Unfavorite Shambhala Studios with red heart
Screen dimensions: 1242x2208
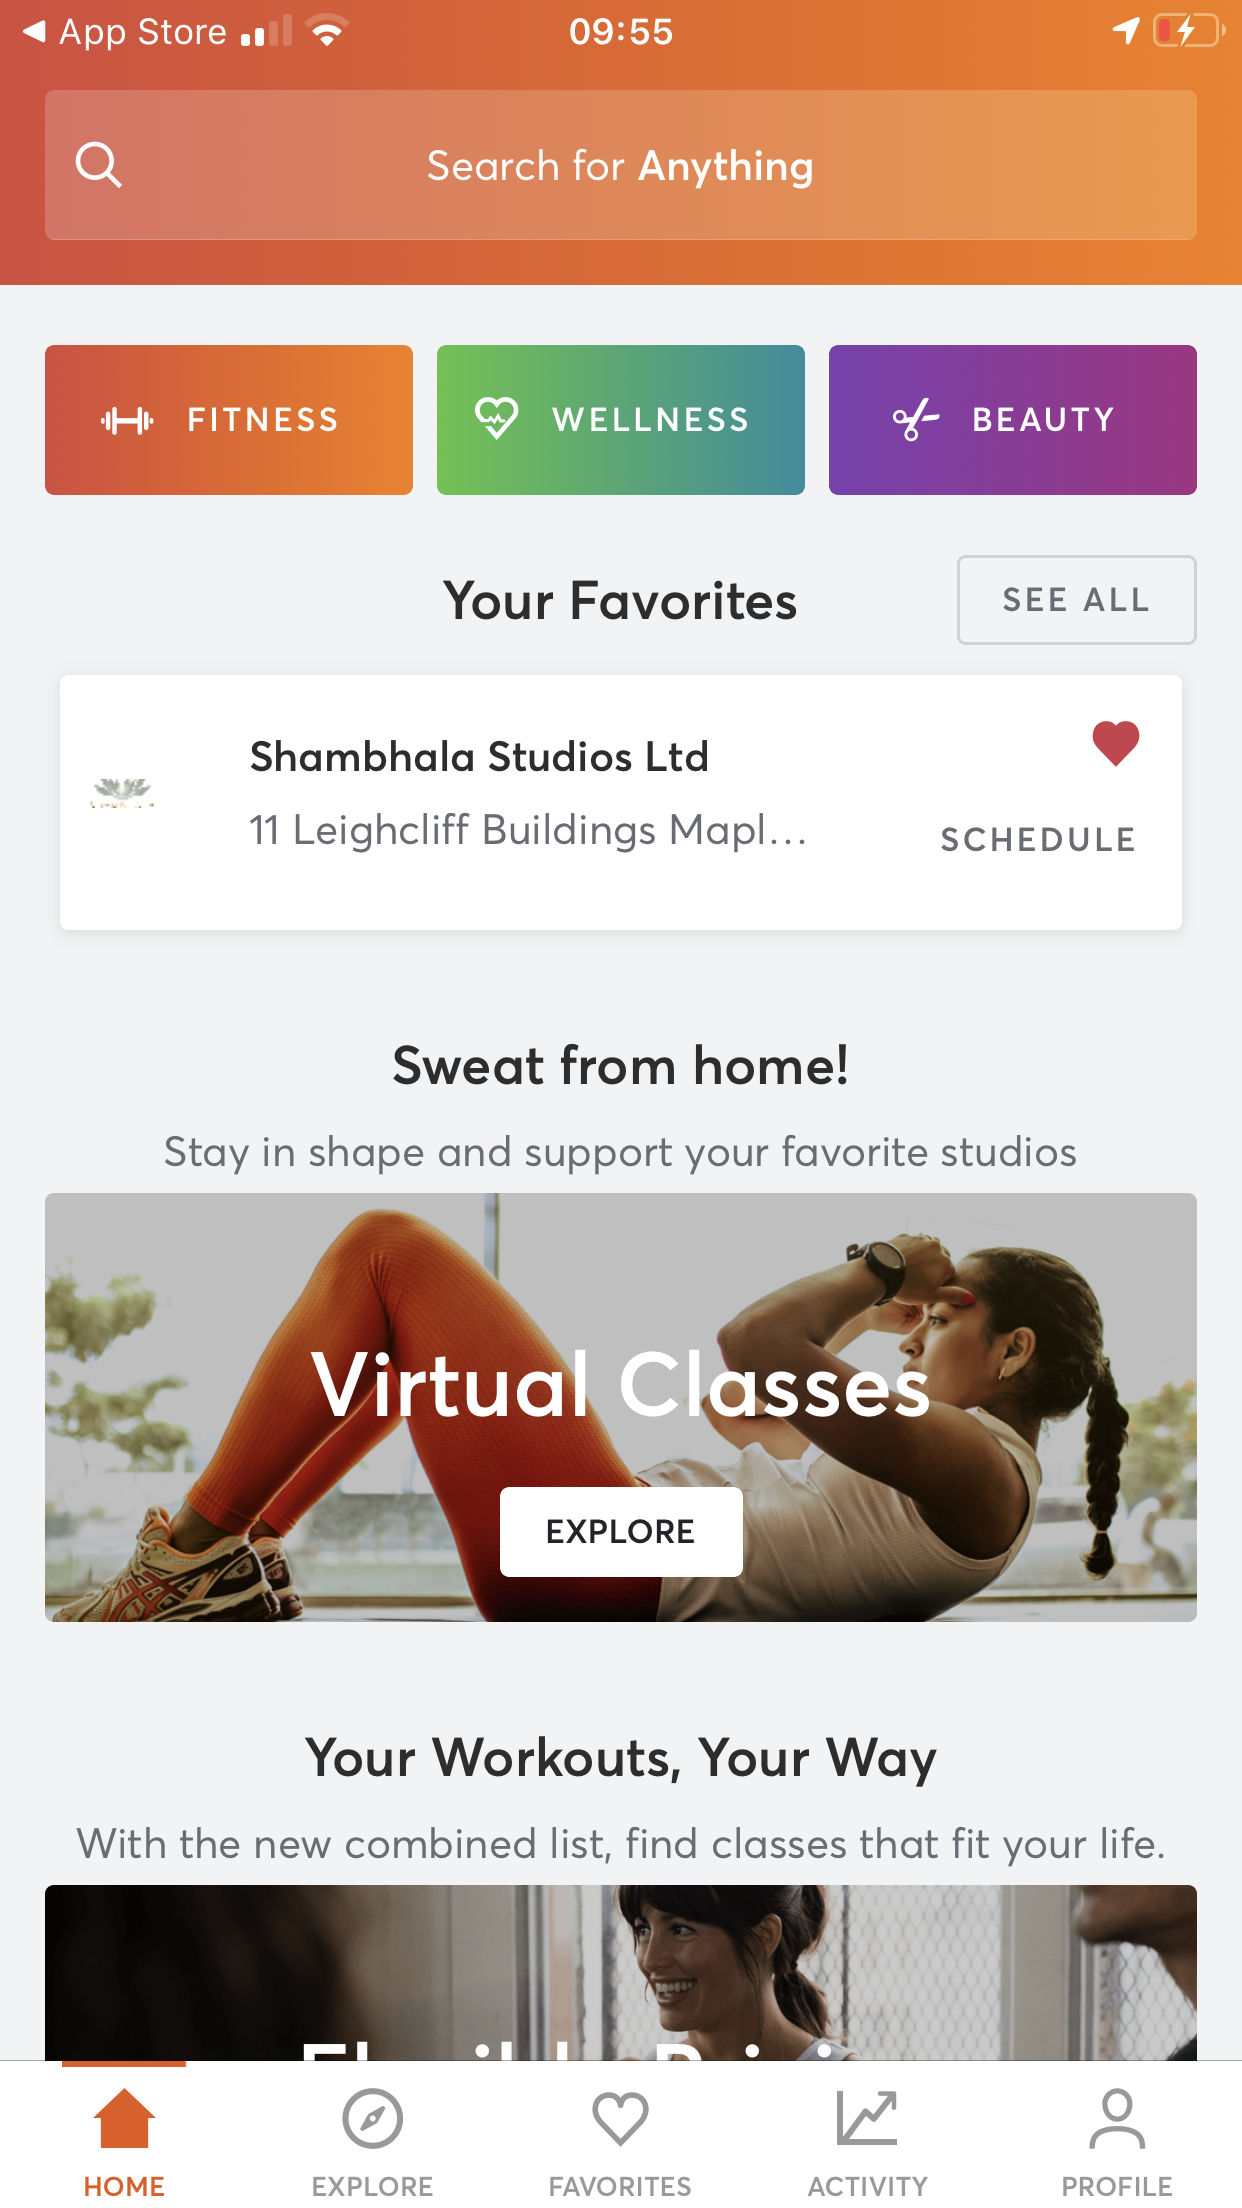coord(1116,743)
